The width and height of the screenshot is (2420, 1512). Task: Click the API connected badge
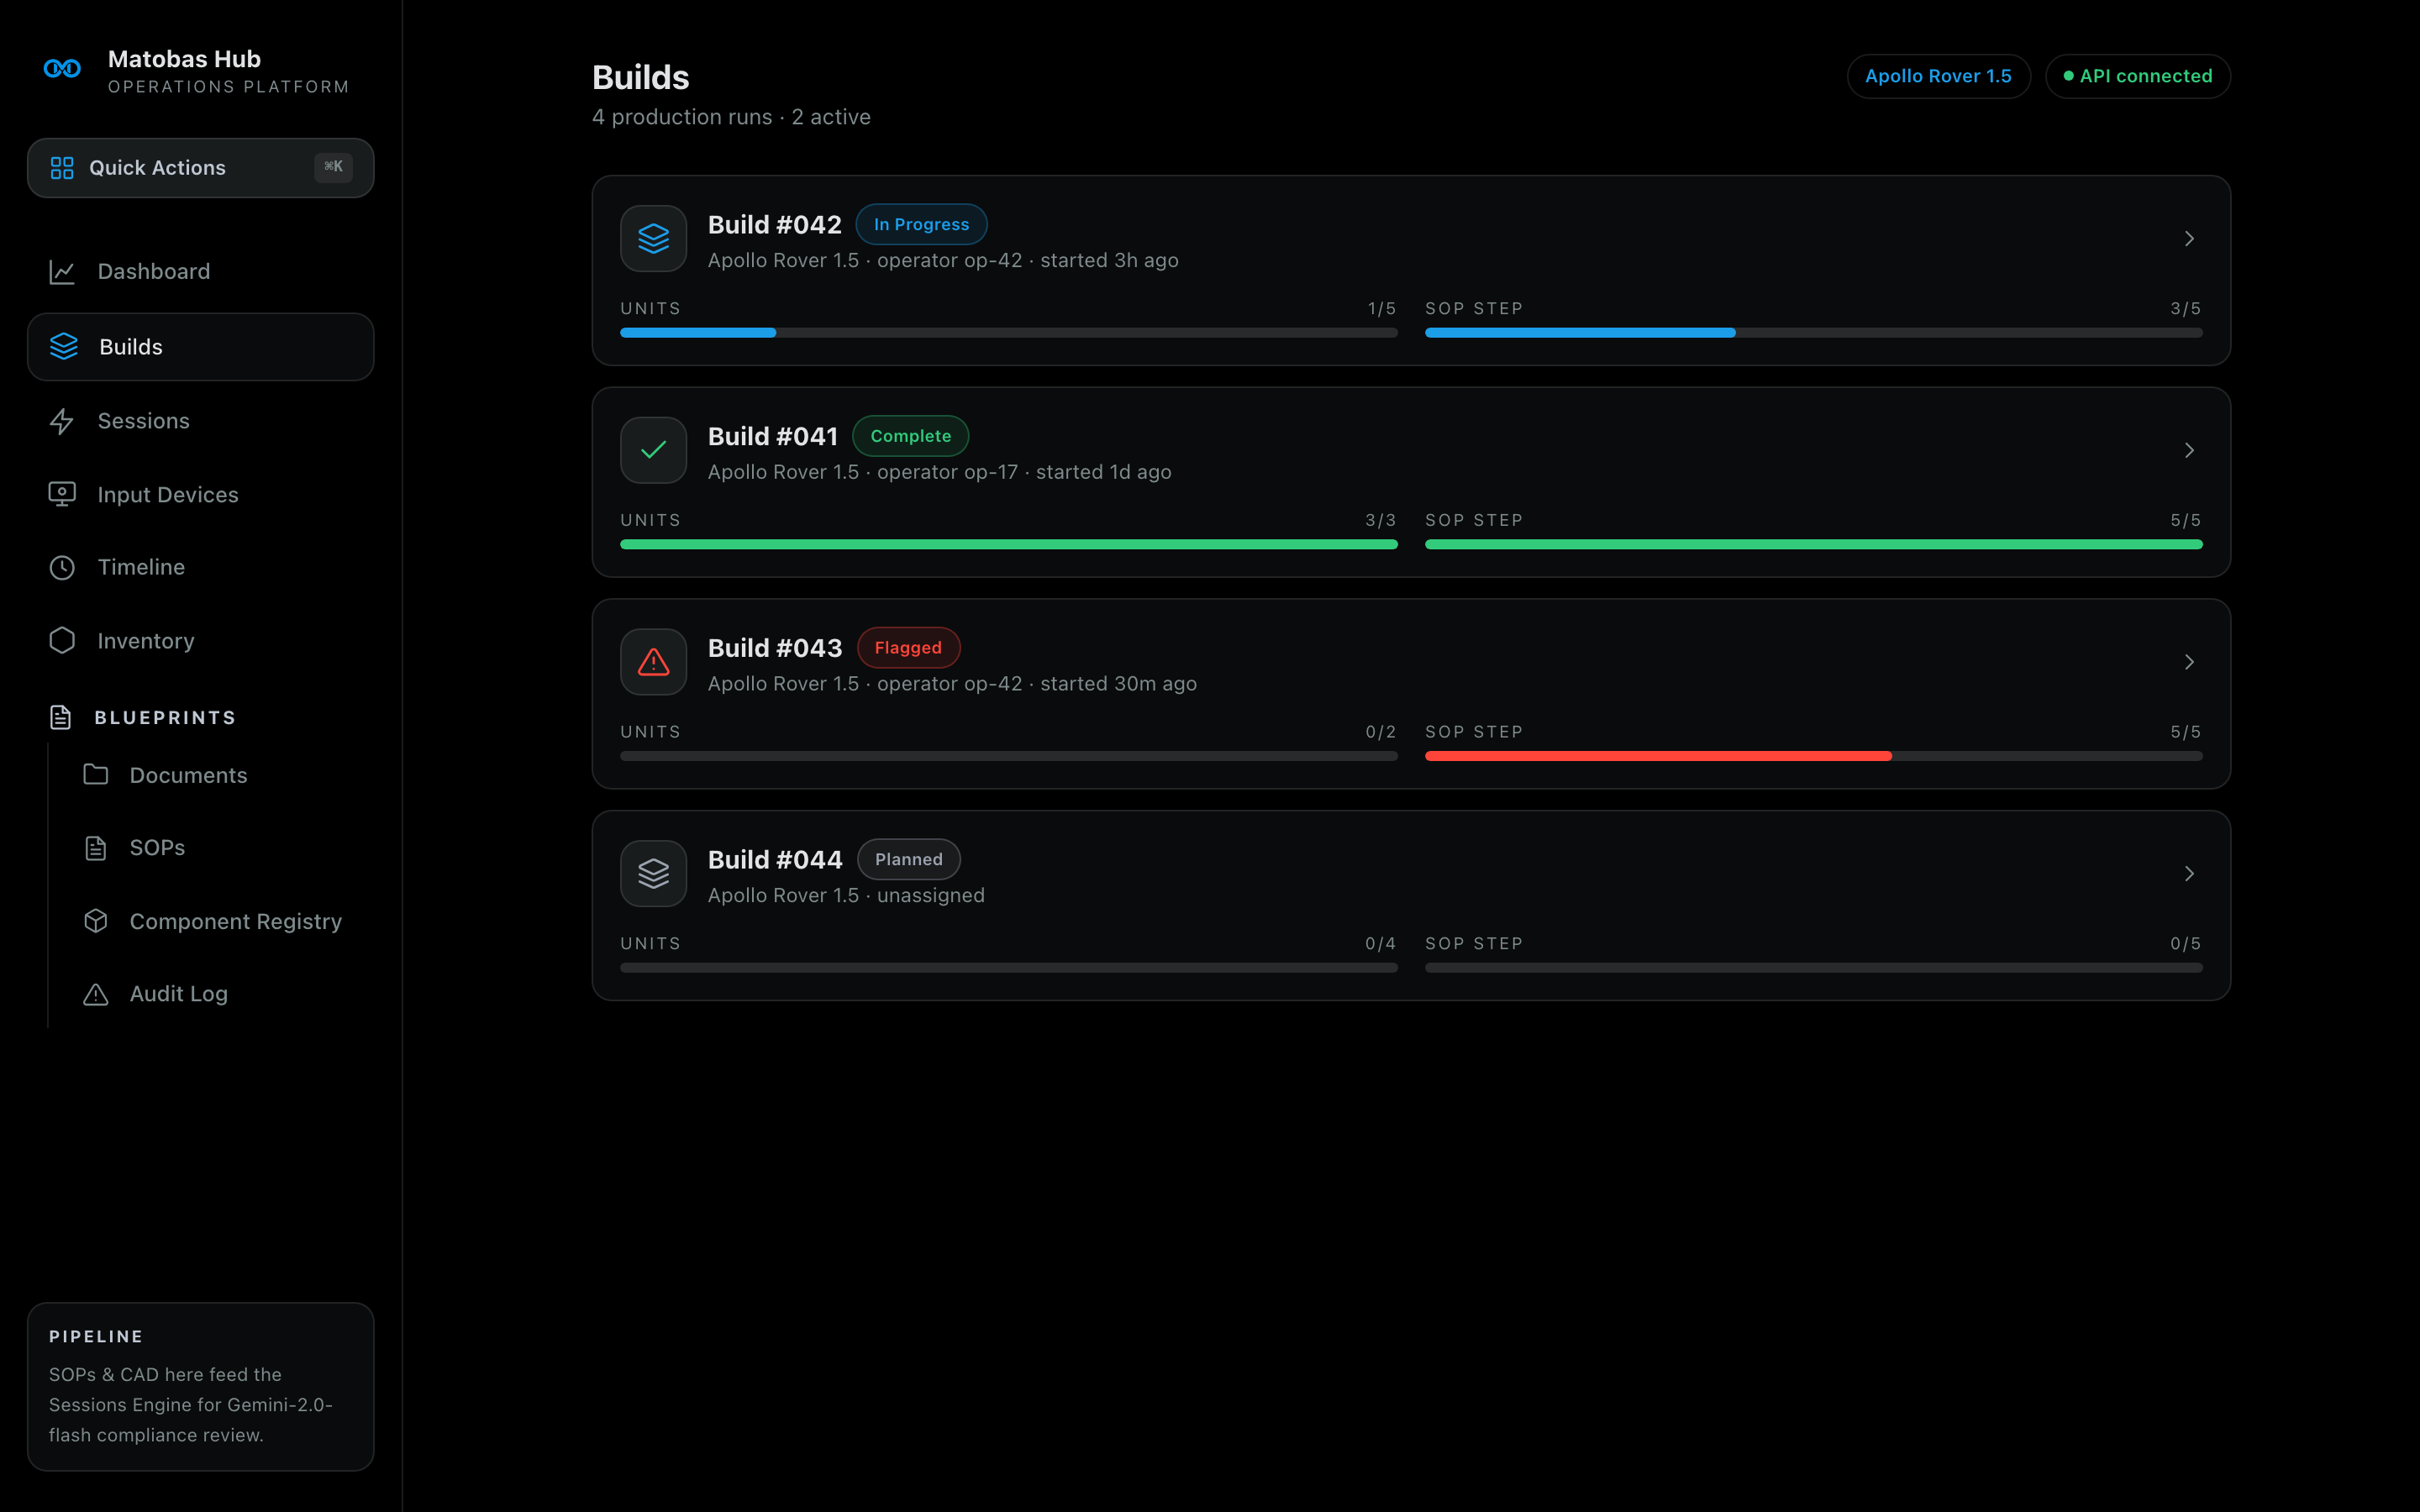2138,76
